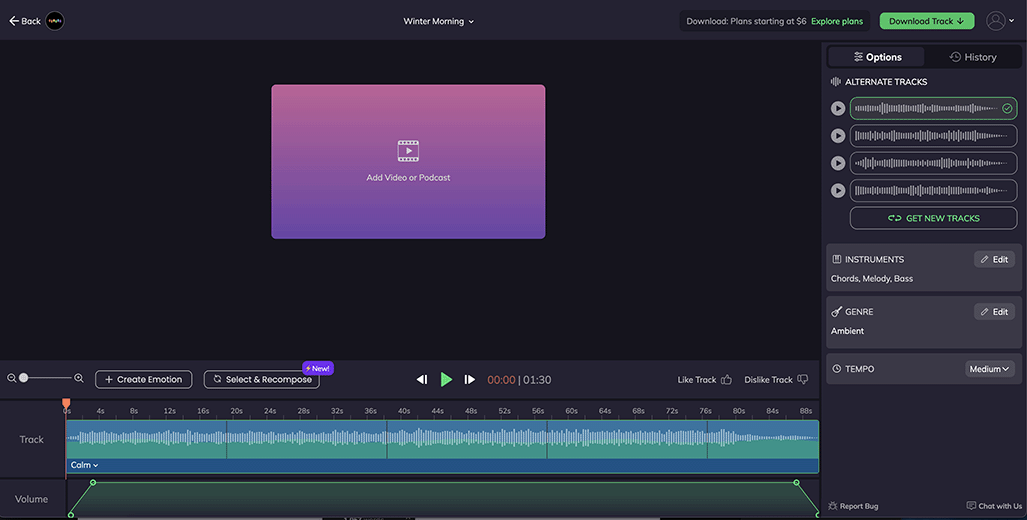Edit the Instruments setting
The height and width of the screenshot is (520, 1027).
(994, 259)
